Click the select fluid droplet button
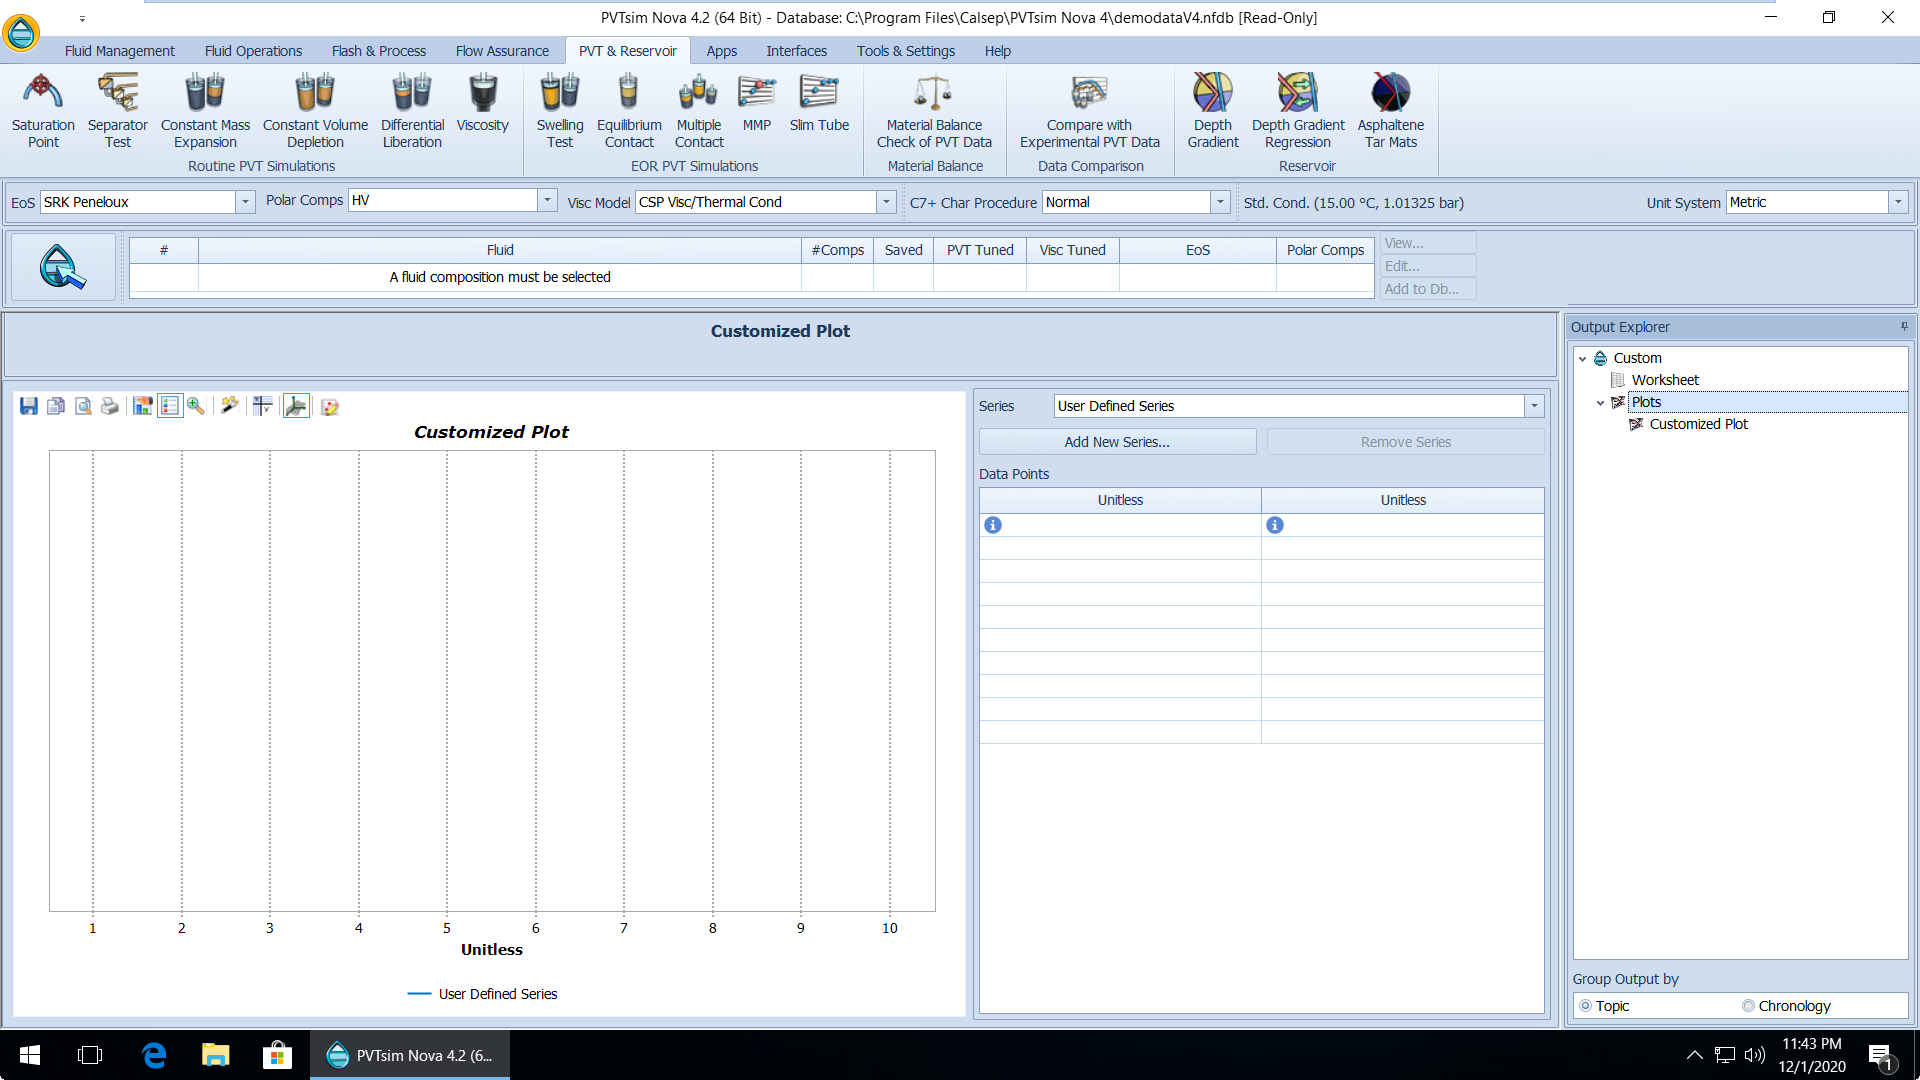 coord(63,267)
